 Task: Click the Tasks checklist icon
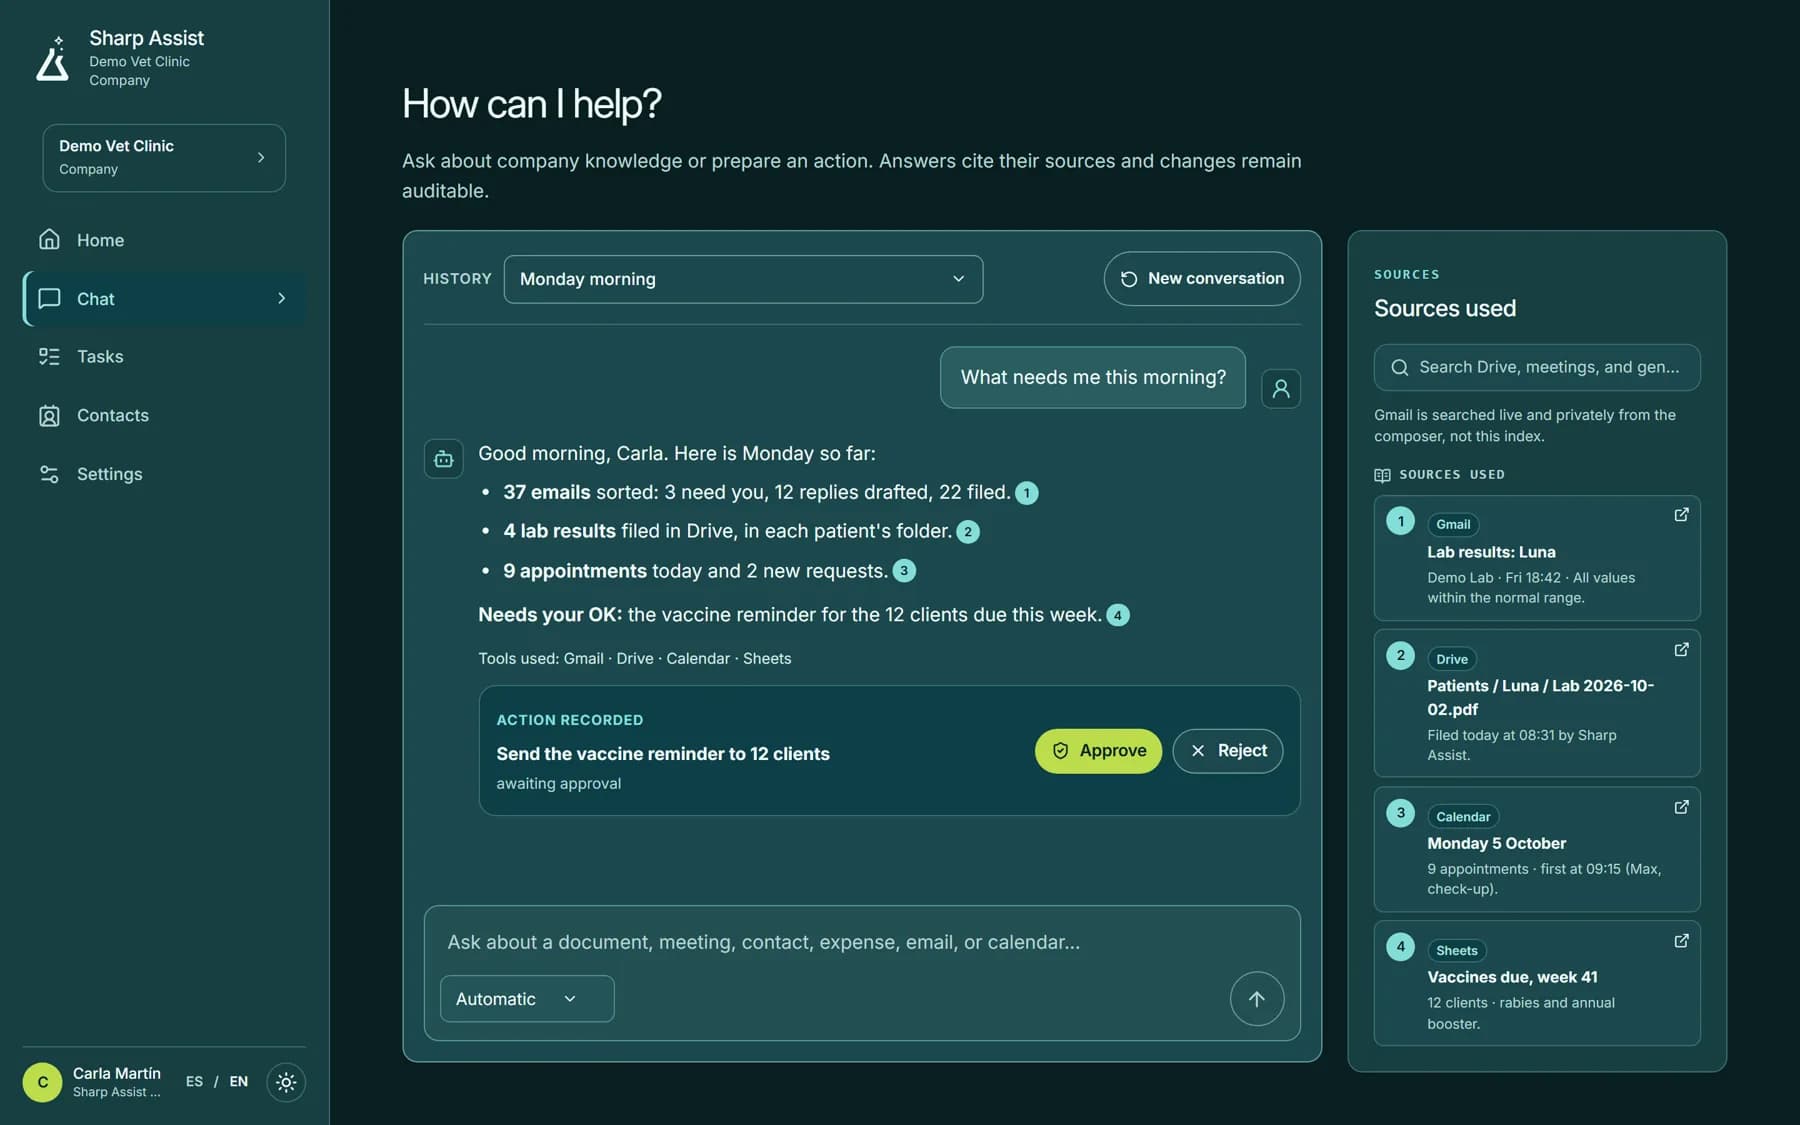click(49, 356)
